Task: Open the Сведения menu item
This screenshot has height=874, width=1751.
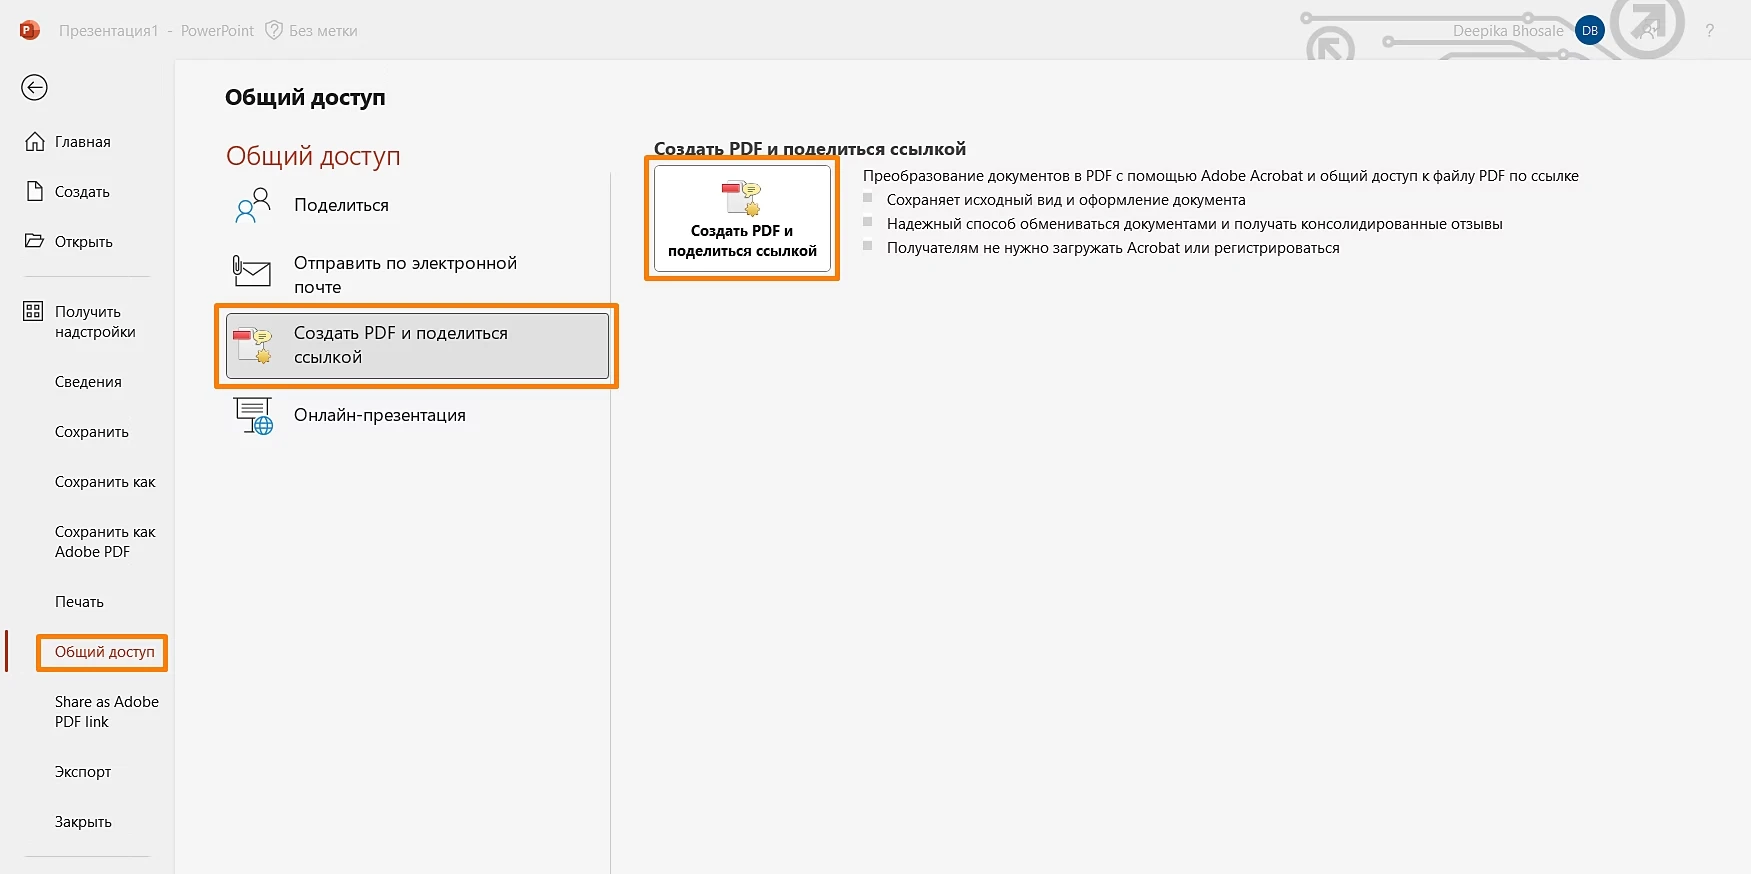Action: pos(88,382)
